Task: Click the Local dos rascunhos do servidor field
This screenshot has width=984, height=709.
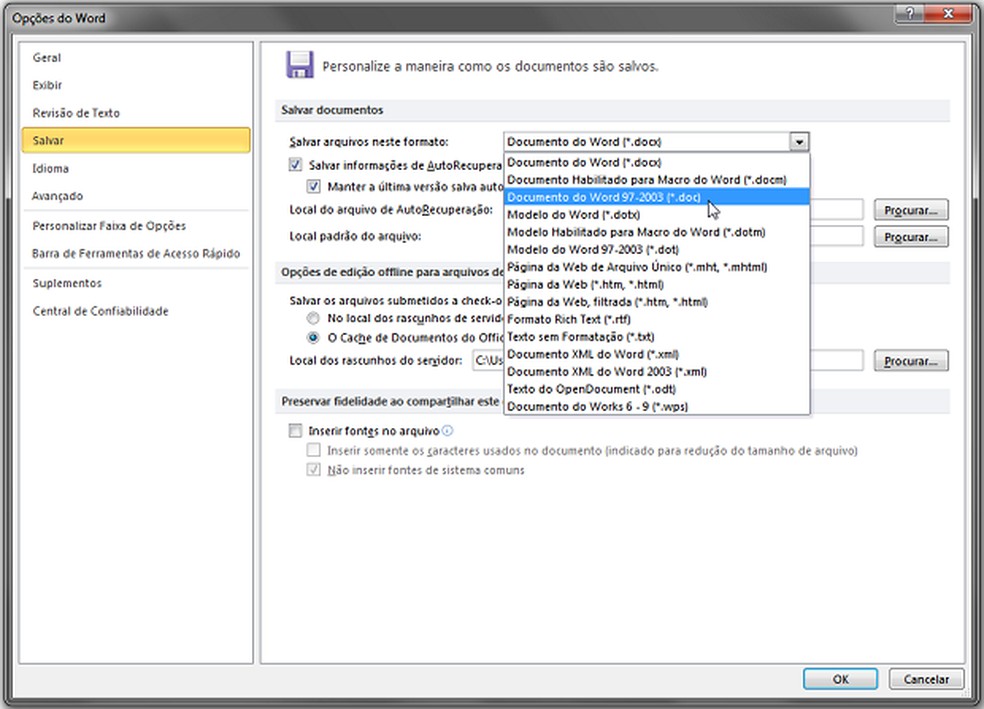Action: tap(668, 361)
